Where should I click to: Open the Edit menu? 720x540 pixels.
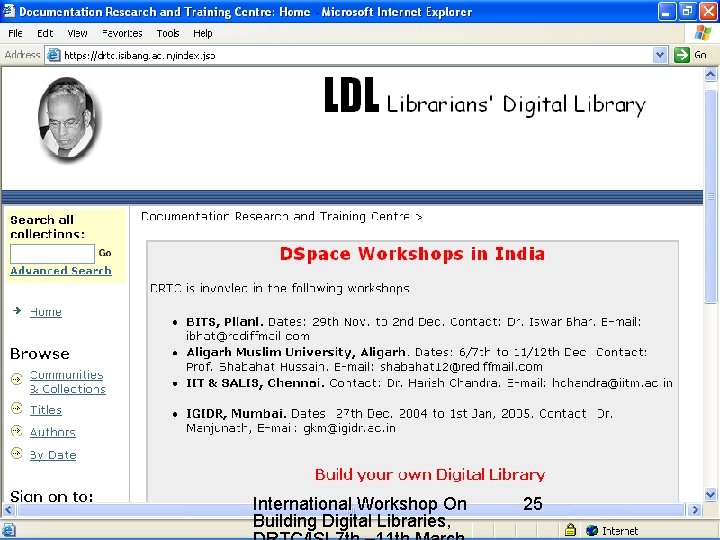click(45, 34)
